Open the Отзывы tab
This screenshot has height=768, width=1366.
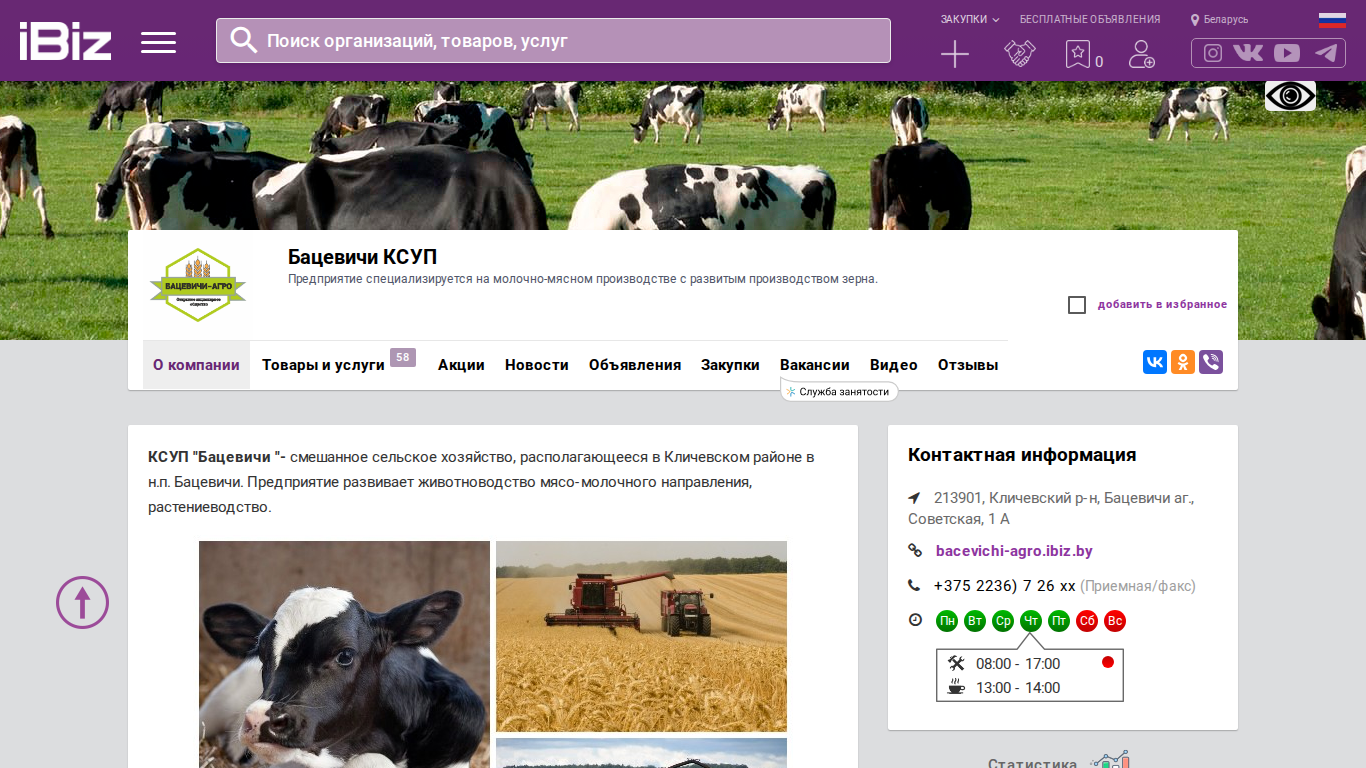968,365
